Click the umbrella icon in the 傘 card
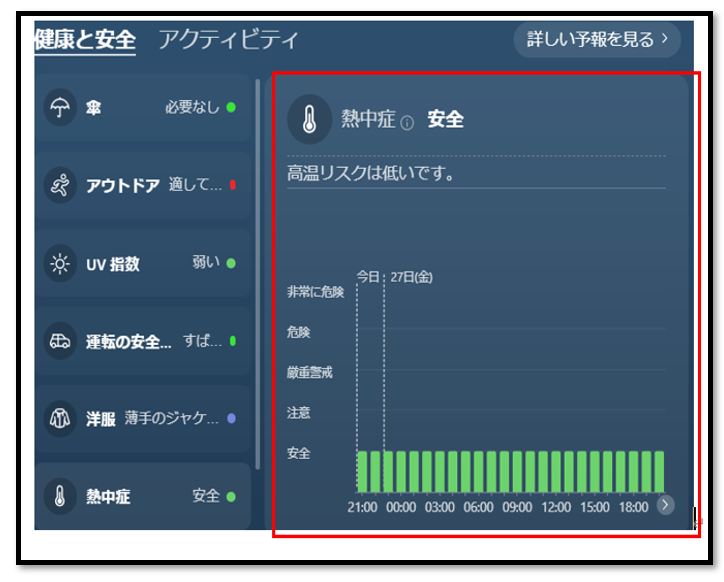 tap(60, 108)
